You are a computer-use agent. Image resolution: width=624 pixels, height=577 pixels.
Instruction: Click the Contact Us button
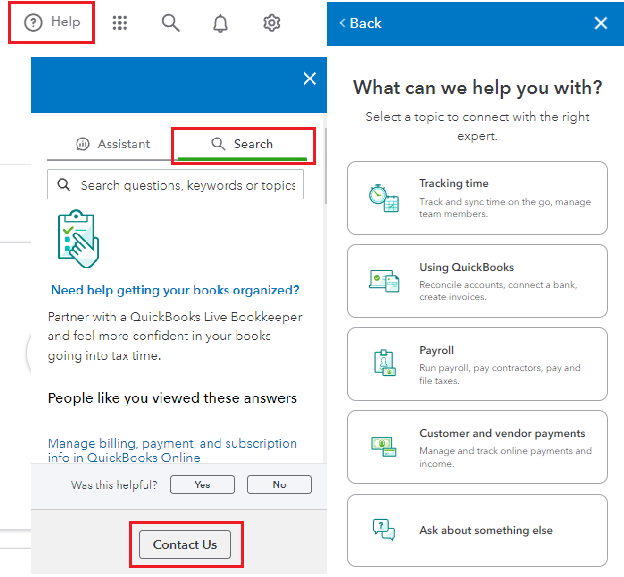185,544
